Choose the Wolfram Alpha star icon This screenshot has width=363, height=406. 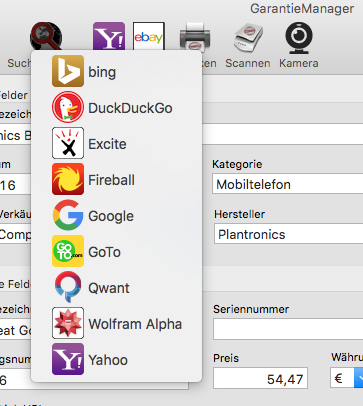[x=68, y=323]
